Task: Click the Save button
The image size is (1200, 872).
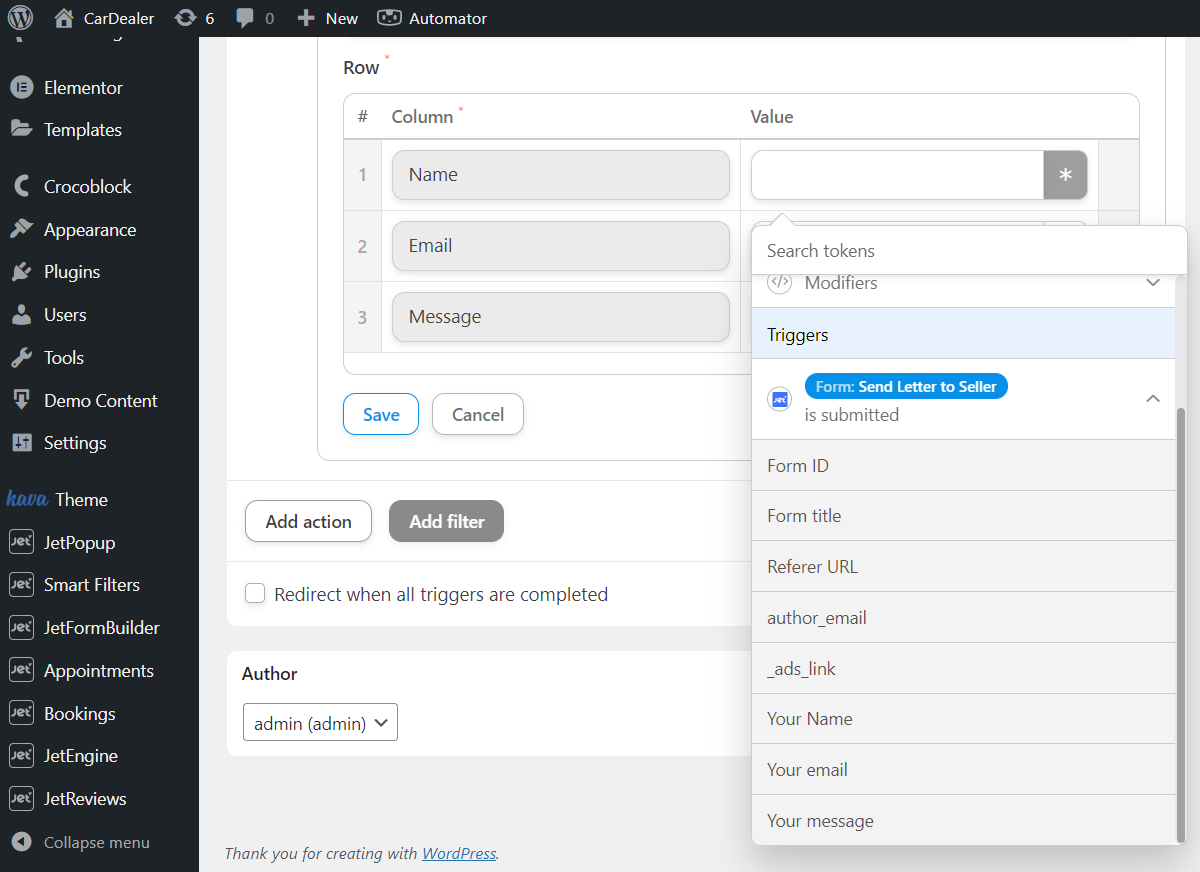Action: (x=381, y=414)
